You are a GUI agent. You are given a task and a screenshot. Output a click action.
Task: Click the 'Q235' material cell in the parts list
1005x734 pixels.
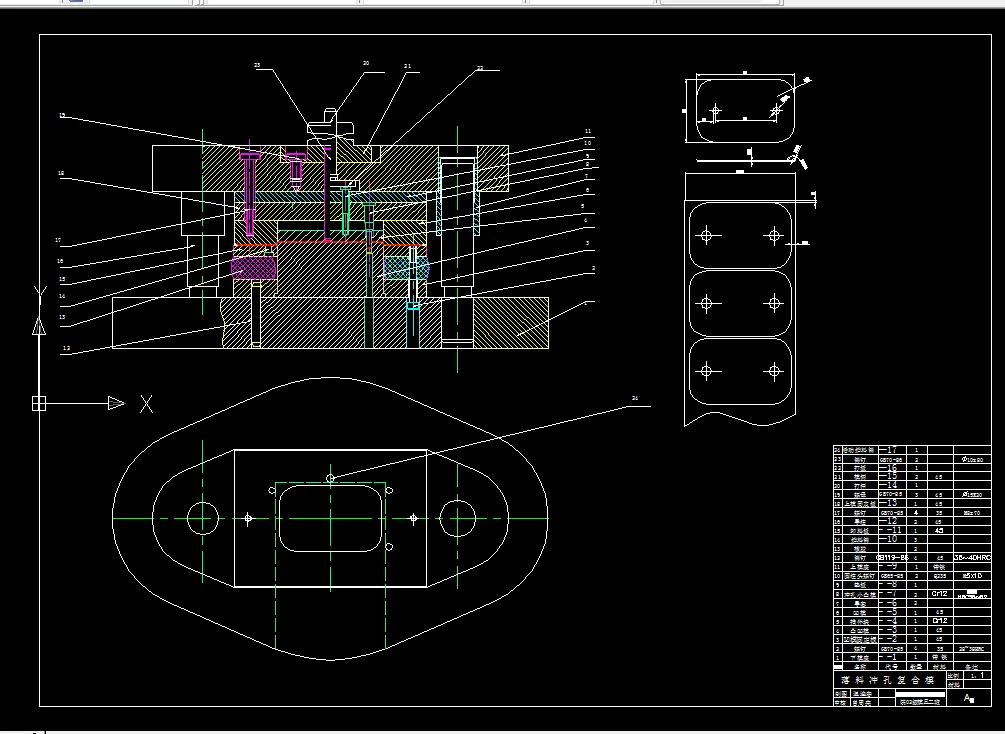coord(940,576)
